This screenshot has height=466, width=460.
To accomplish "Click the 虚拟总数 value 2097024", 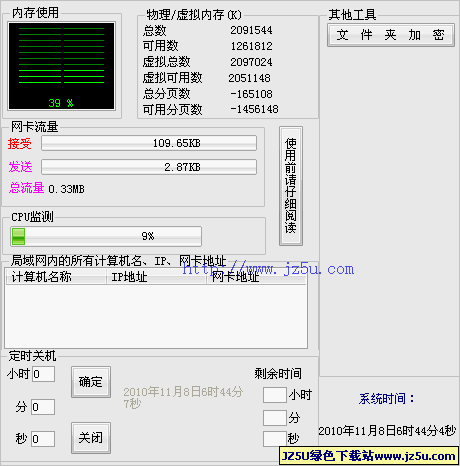I will click(251, 62).
